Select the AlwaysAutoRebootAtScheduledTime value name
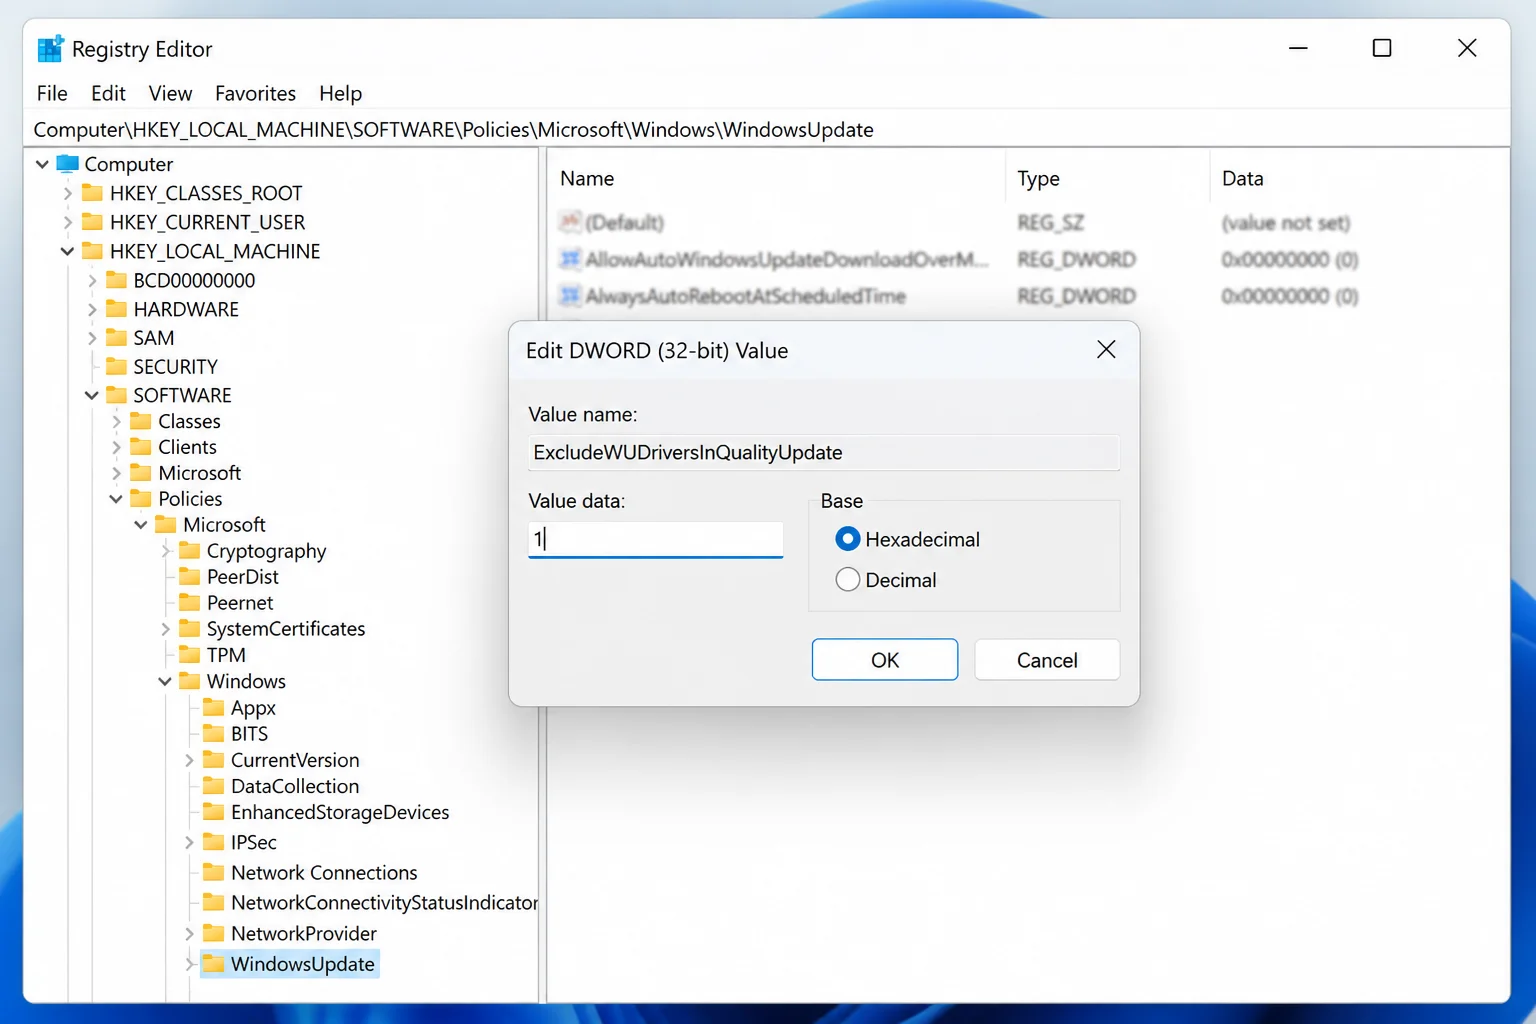The height and width of the screenshot is (1024, 1536). point(745,296)
